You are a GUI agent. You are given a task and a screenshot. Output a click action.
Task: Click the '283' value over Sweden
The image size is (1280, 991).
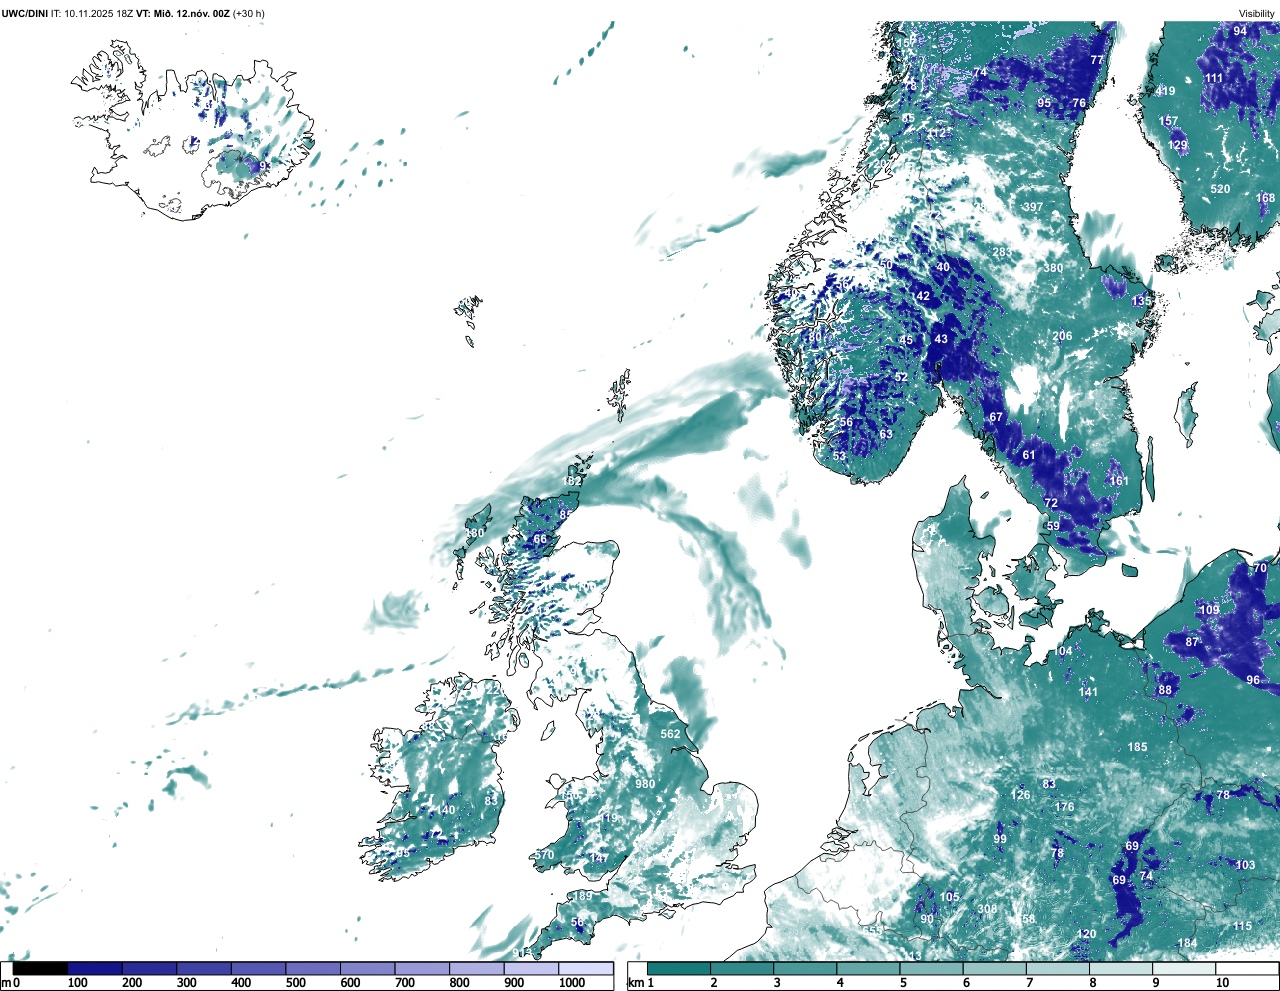pyautogui.click(x=1002, y=252)
